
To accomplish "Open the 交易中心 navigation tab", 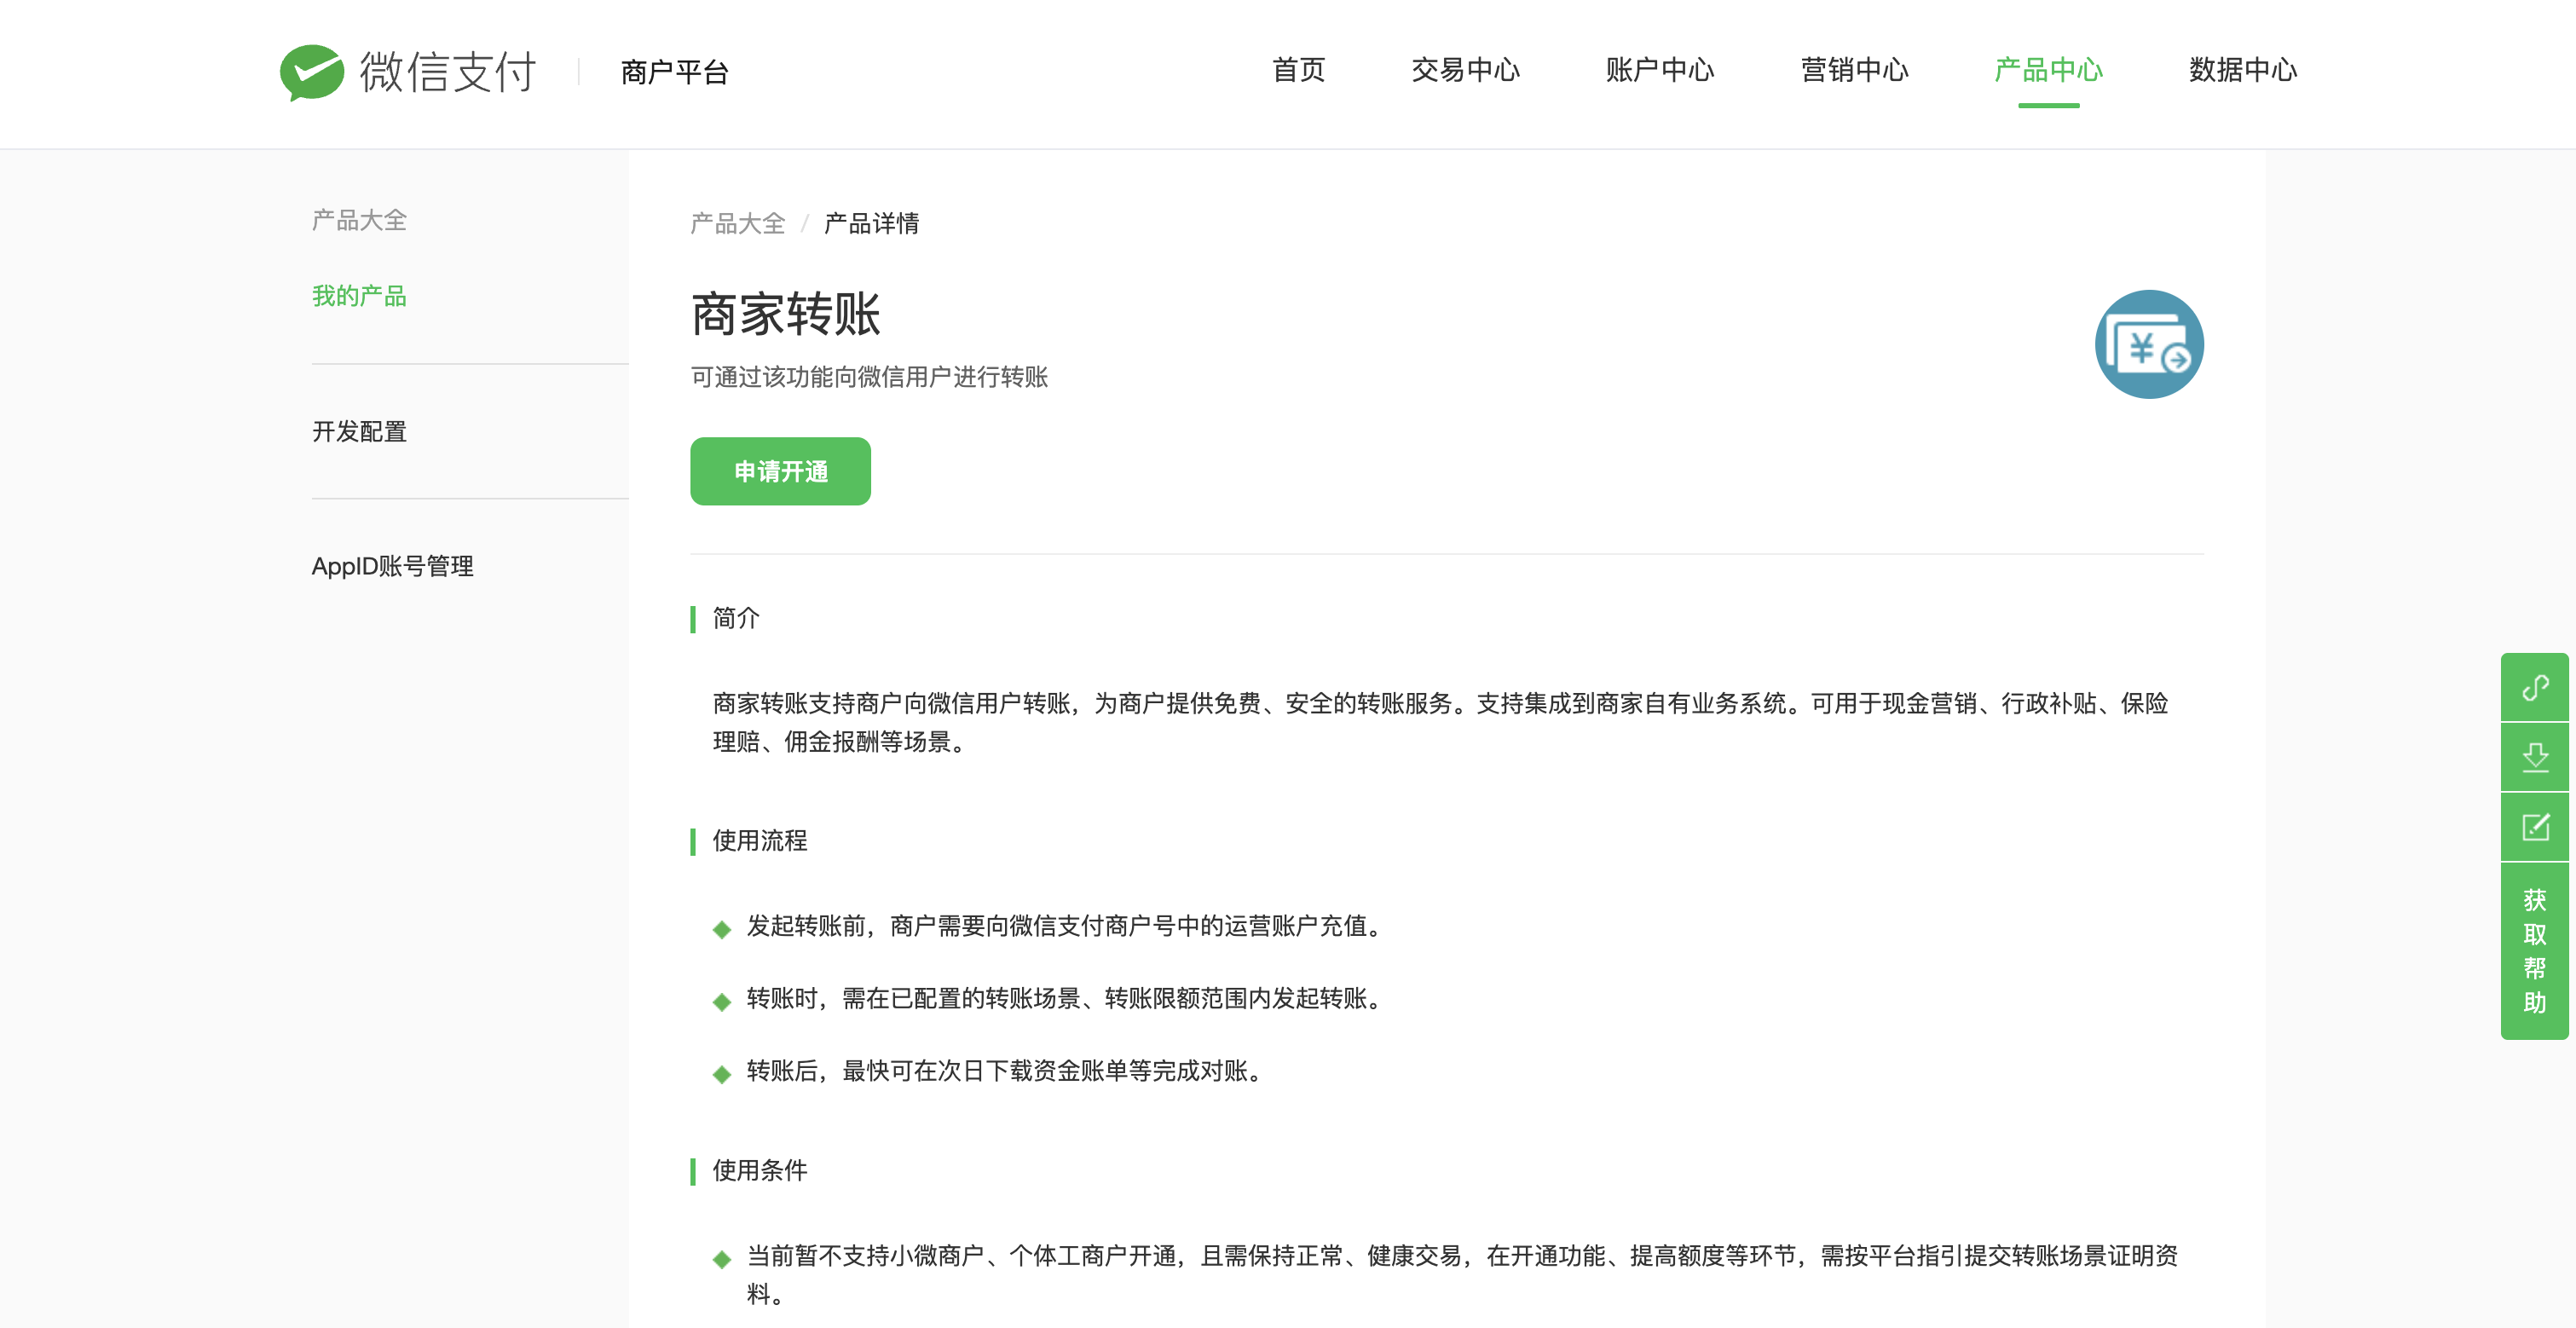I will tap(1465, 70).
